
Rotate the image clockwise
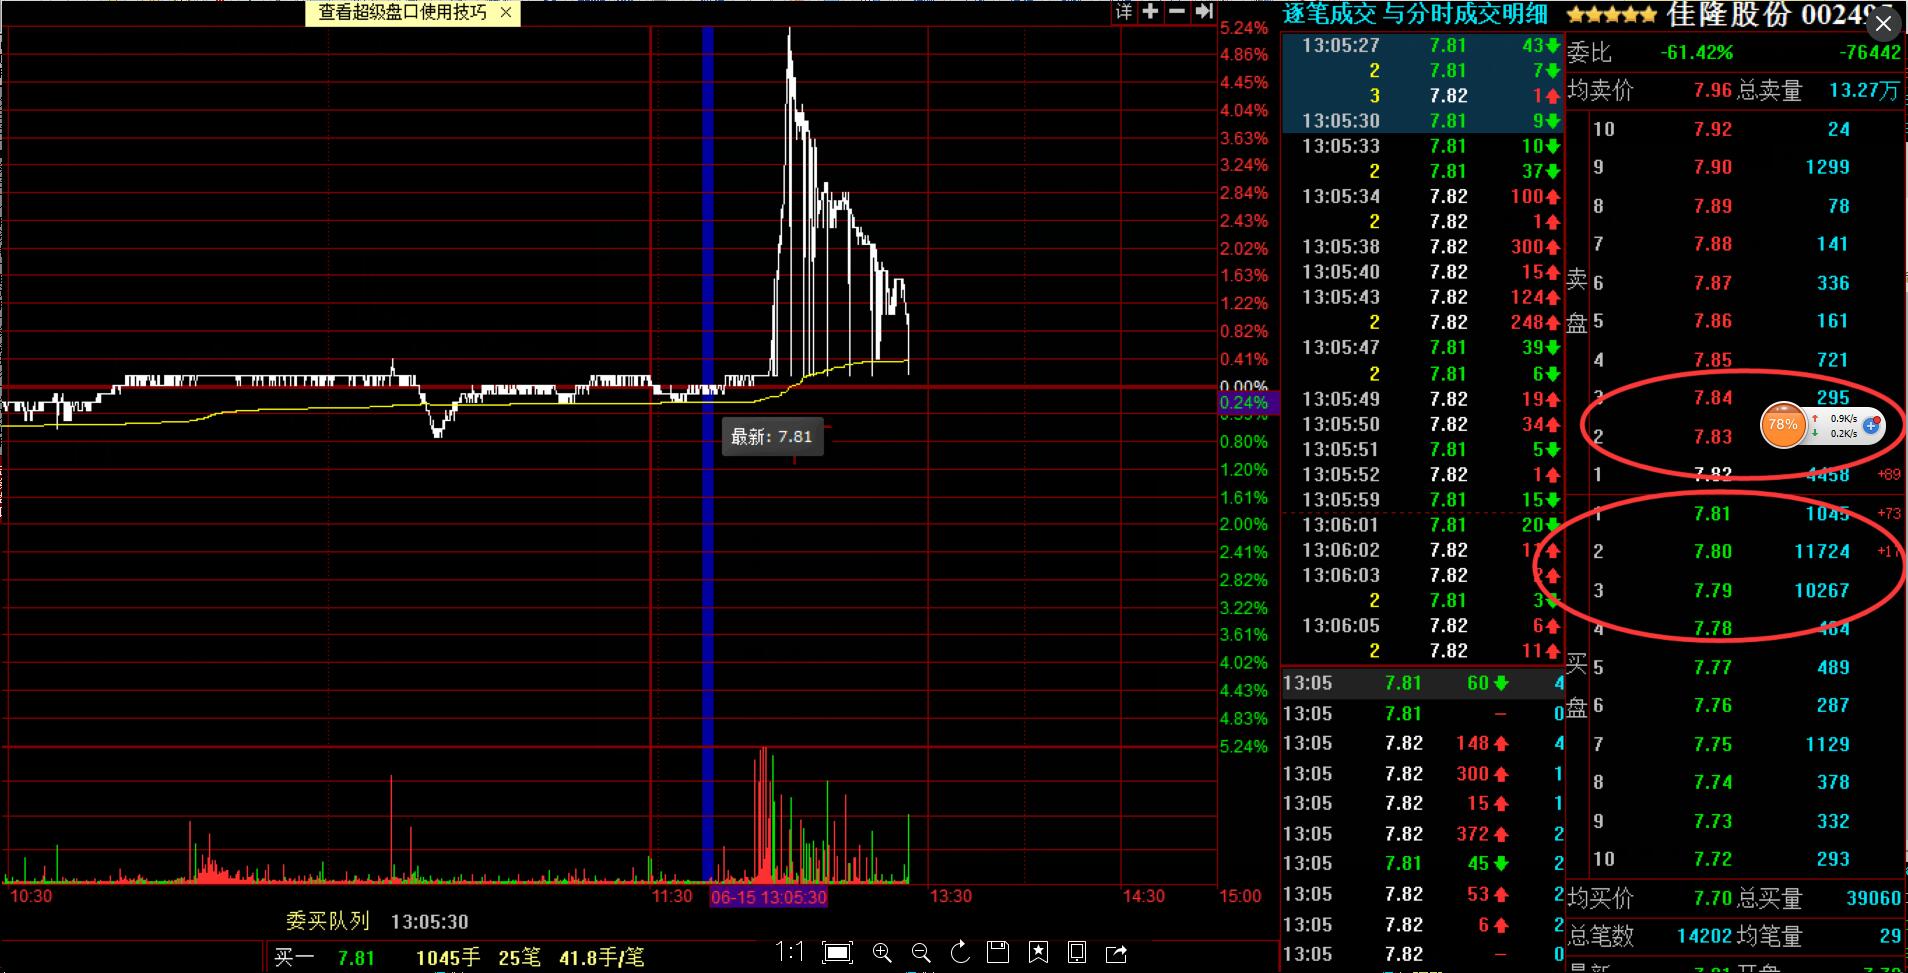click(960, 952)
